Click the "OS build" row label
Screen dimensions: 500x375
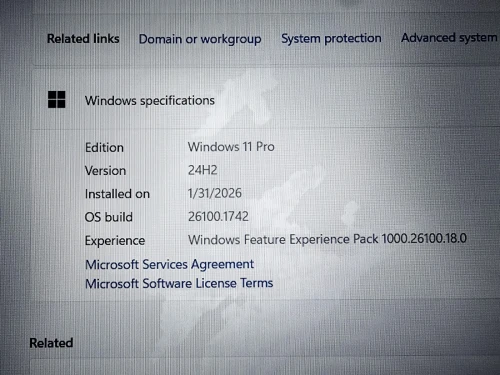click(x=109, y=217)
